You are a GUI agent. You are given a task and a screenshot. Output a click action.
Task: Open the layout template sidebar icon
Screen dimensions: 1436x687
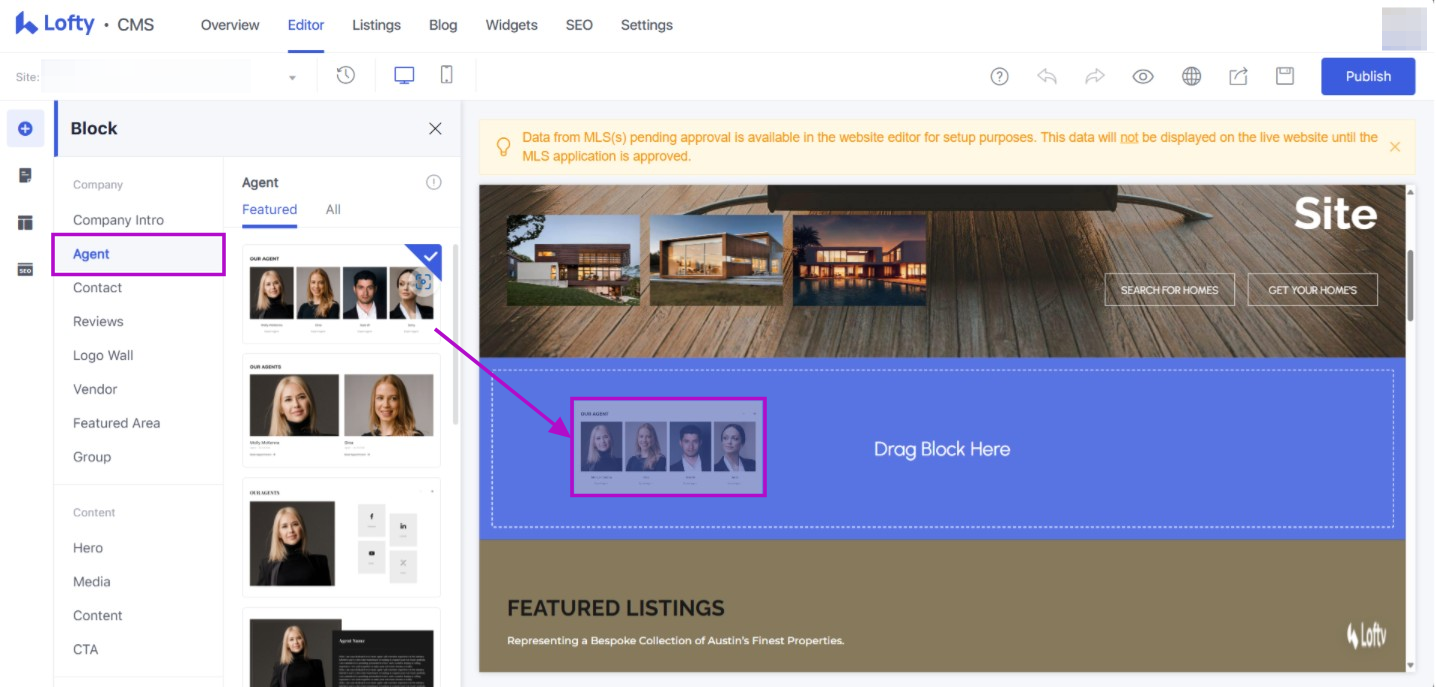pos(26,223)
